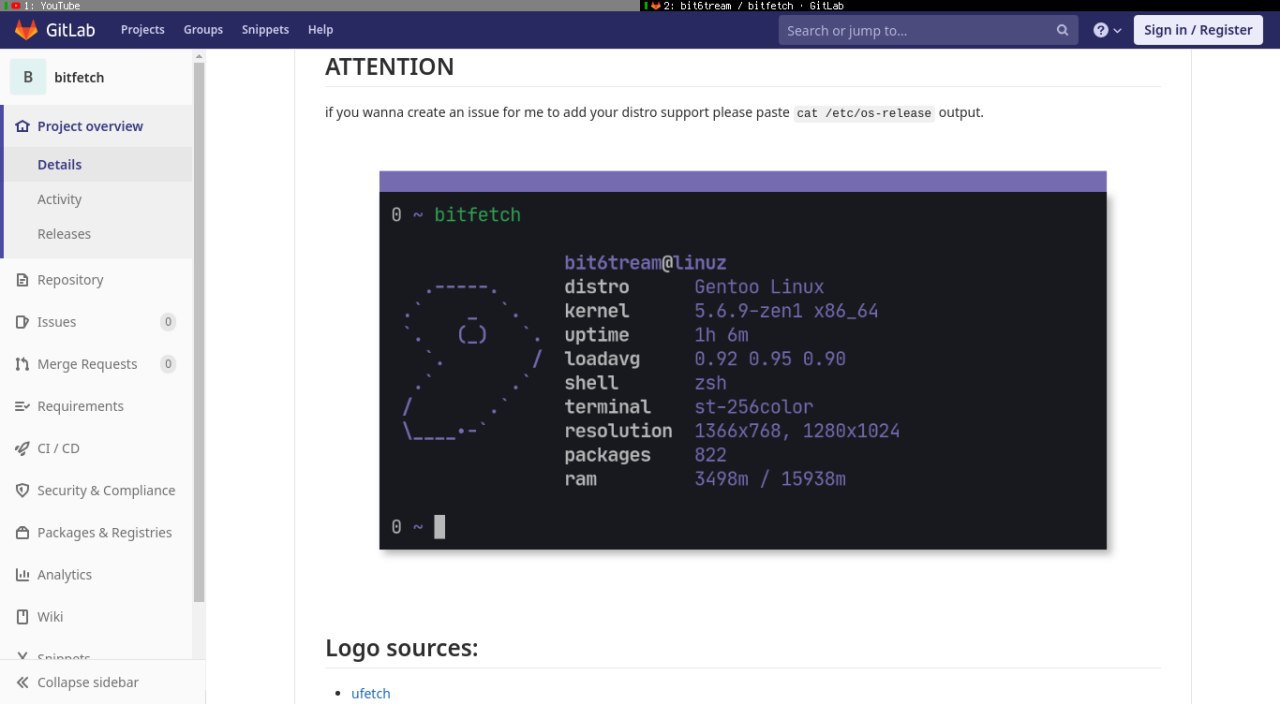Click Collapse sidebar label
The width and height of the screenshot is (1280, 704).
(x=88, y=682)
